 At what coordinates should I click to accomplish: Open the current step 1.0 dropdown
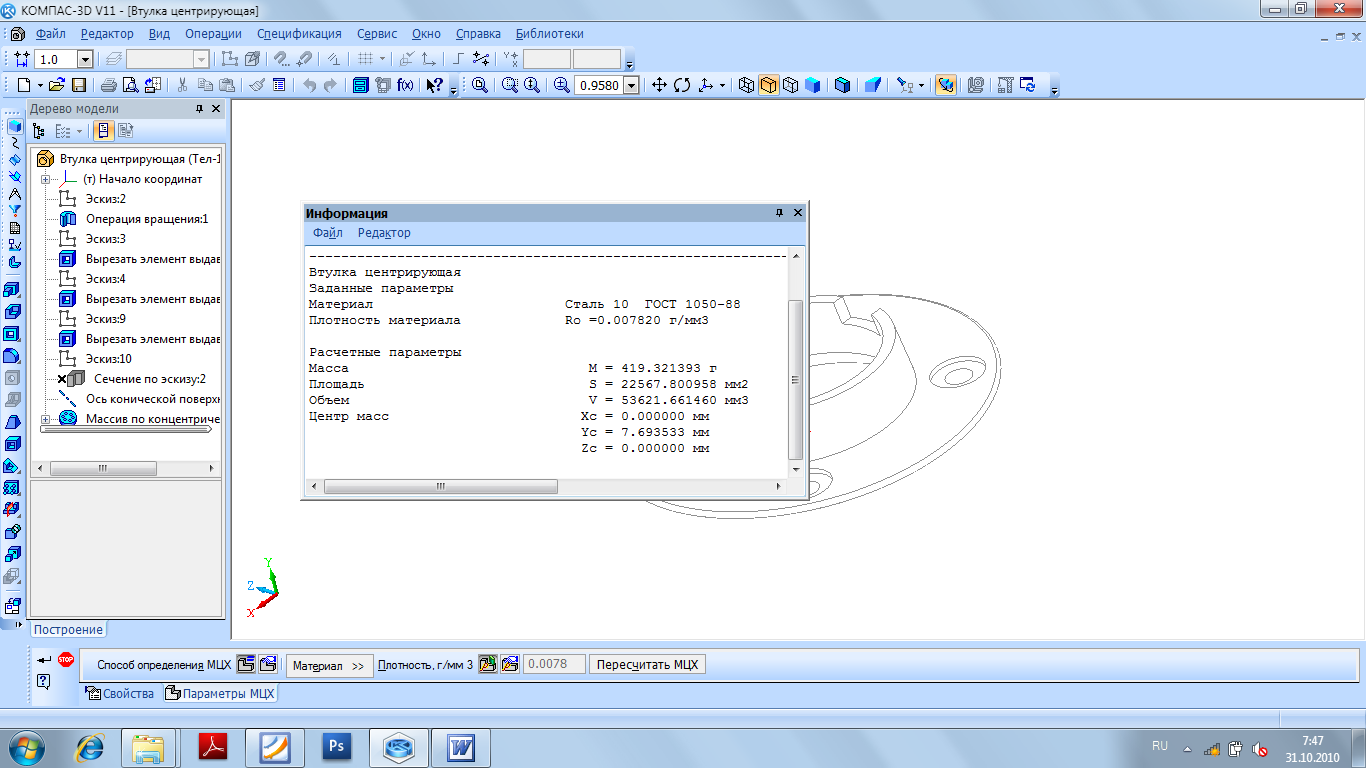[x=85, y=60]
